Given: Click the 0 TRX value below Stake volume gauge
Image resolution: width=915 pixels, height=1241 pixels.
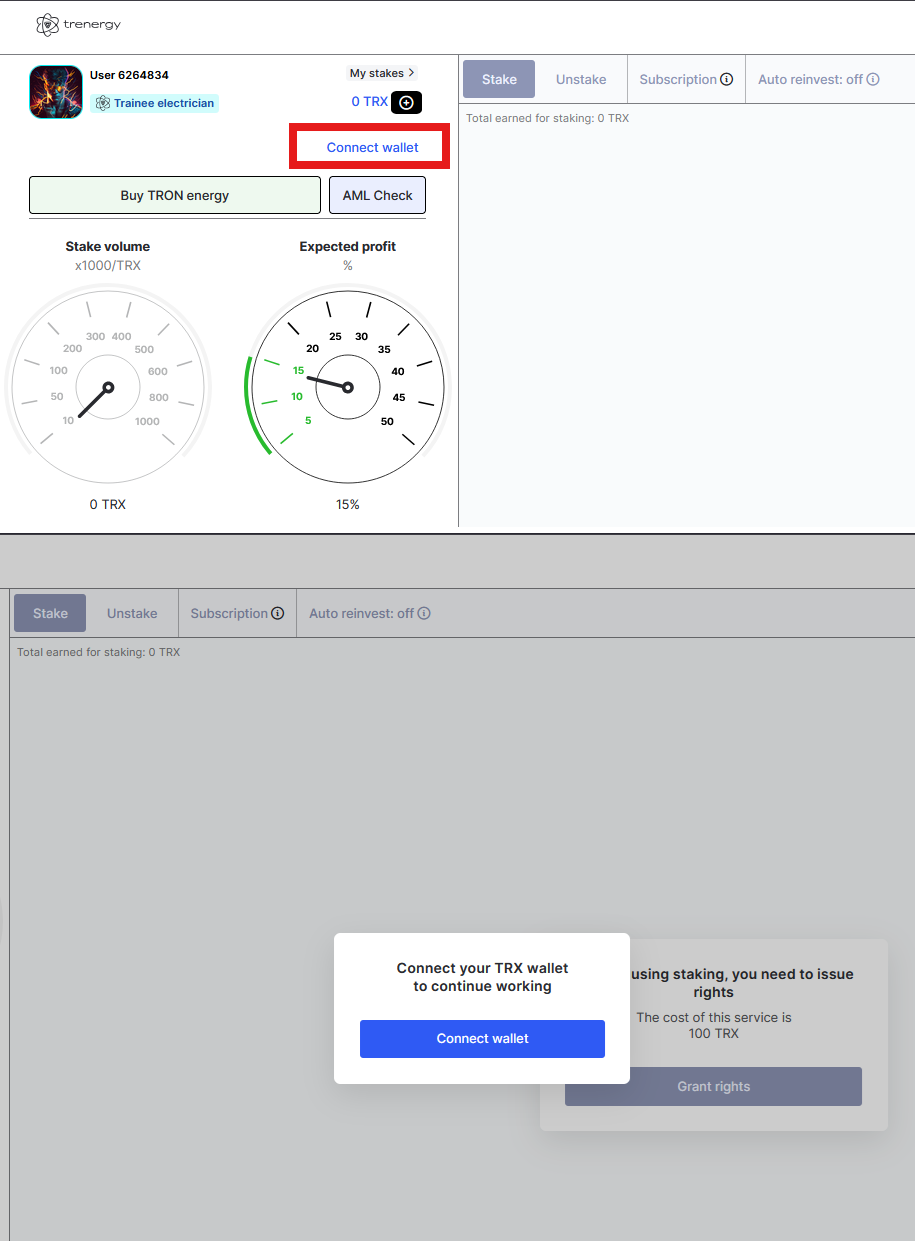Looking at the screenshot, I should click(x=108, y=504).
